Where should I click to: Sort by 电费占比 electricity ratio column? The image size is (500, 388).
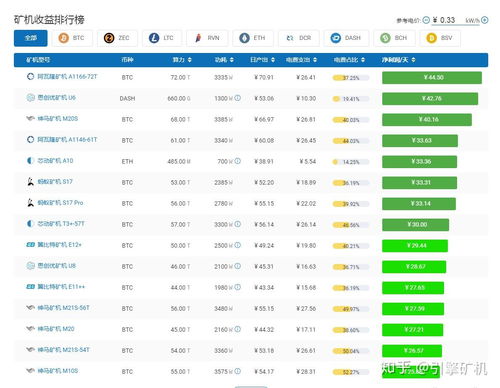(x=363, y=60)
